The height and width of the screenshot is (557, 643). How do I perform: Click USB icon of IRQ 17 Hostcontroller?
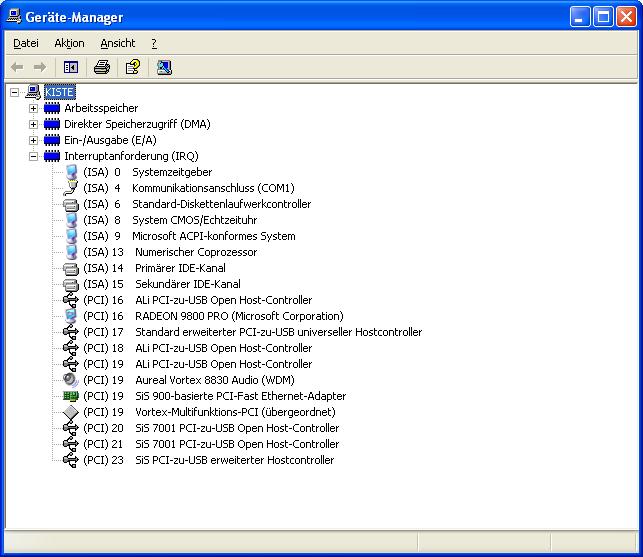71,332
